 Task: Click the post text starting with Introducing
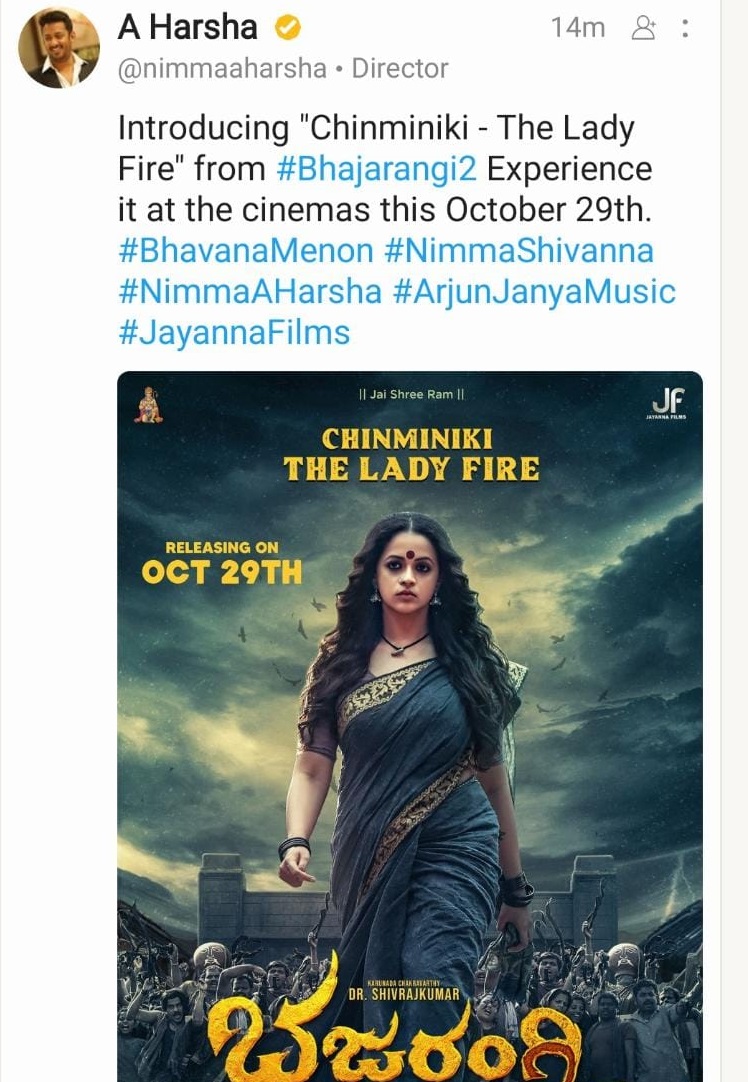click(385, 168)
